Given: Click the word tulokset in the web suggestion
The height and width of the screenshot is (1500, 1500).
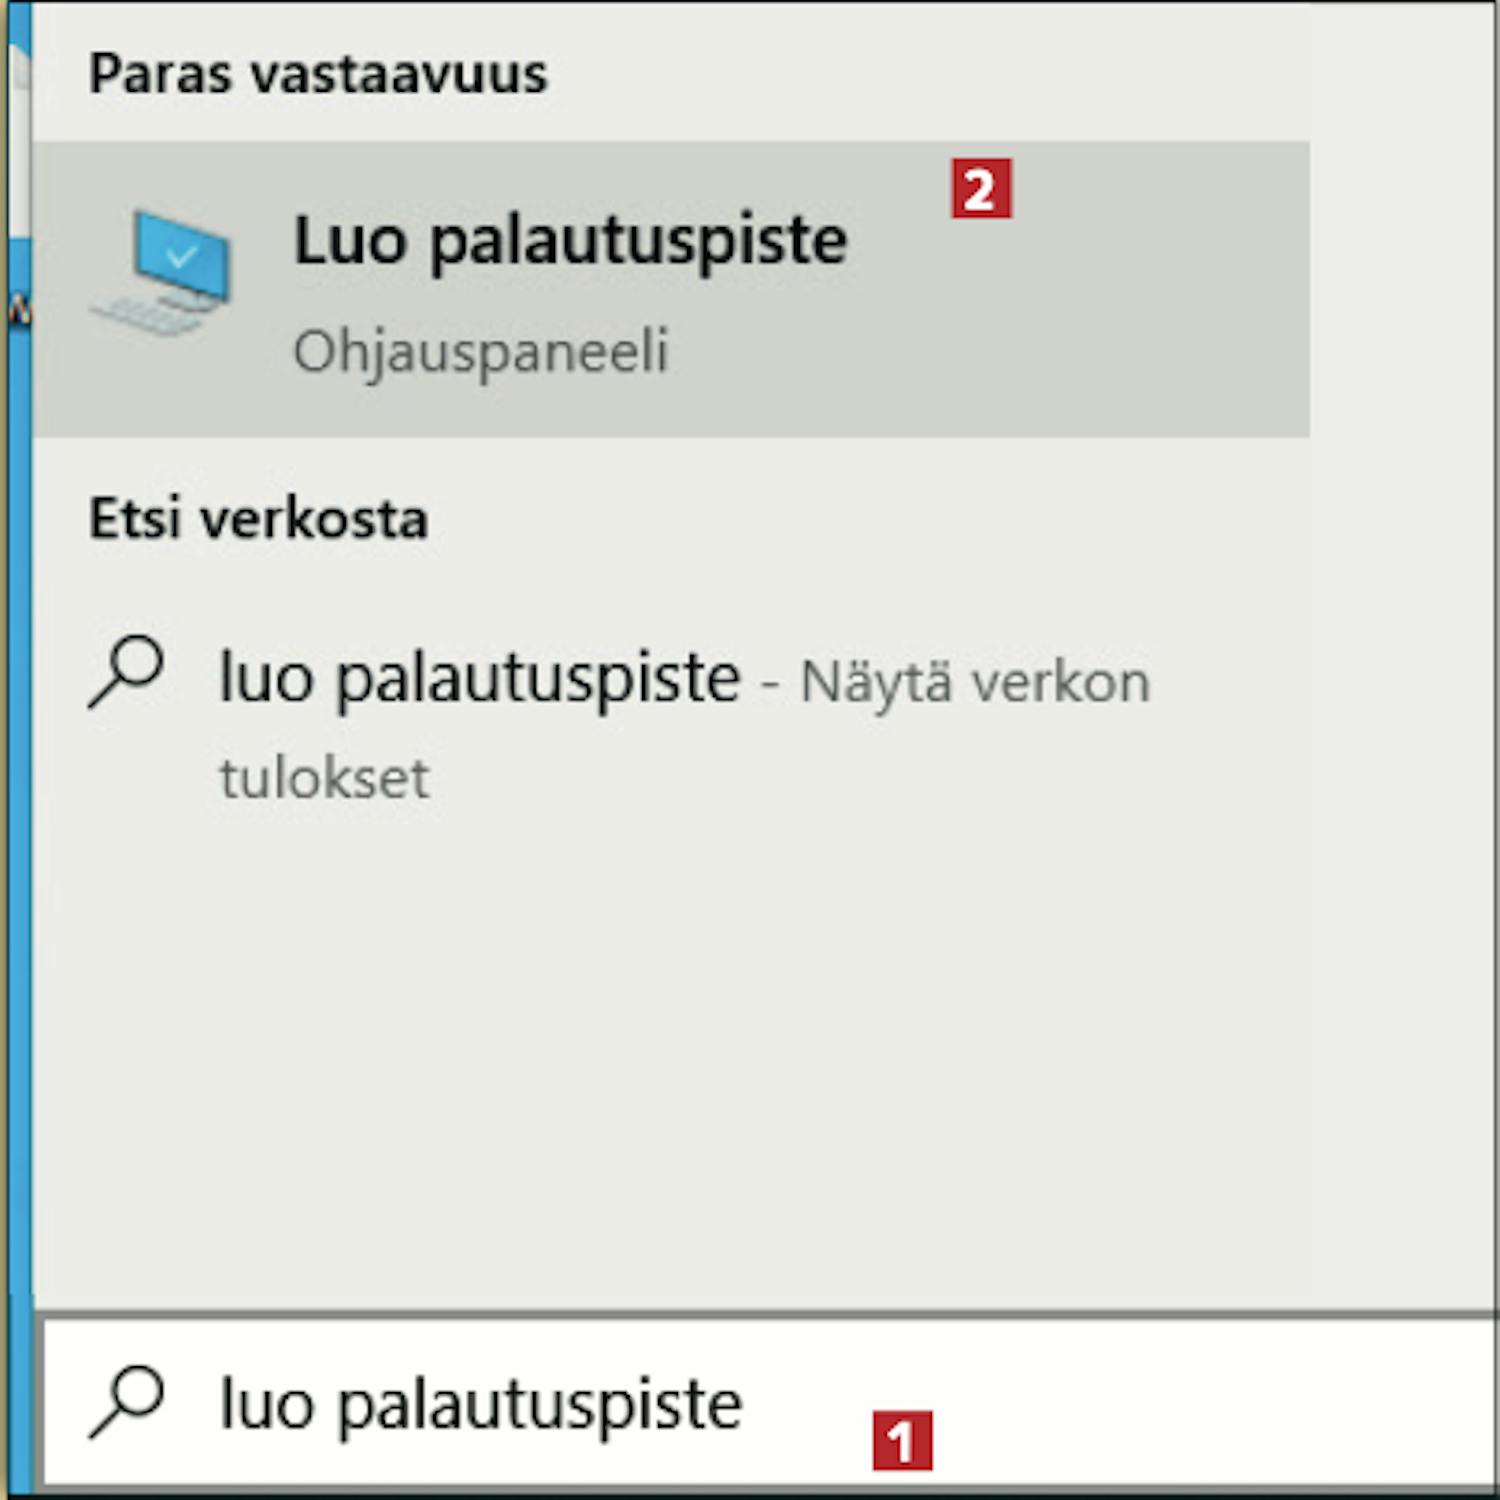Looking at the screenshot, I should point(325,778).
